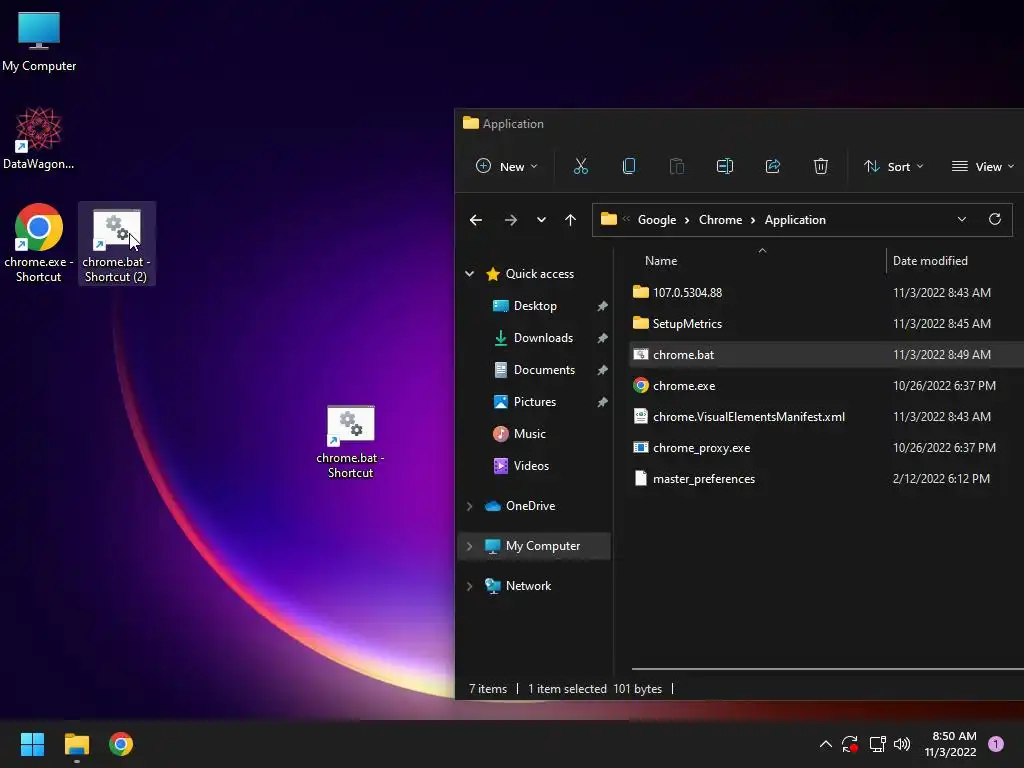Expand the OneDrive tree node
The image size is (1024, 768).
click(470, 506)
